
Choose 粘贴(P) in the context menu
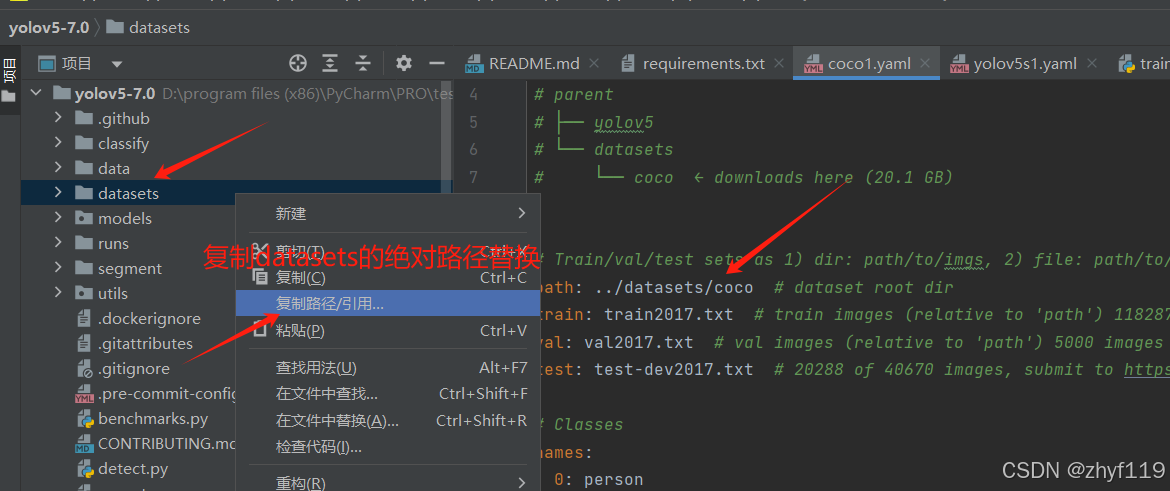click(x=388, y=331)
